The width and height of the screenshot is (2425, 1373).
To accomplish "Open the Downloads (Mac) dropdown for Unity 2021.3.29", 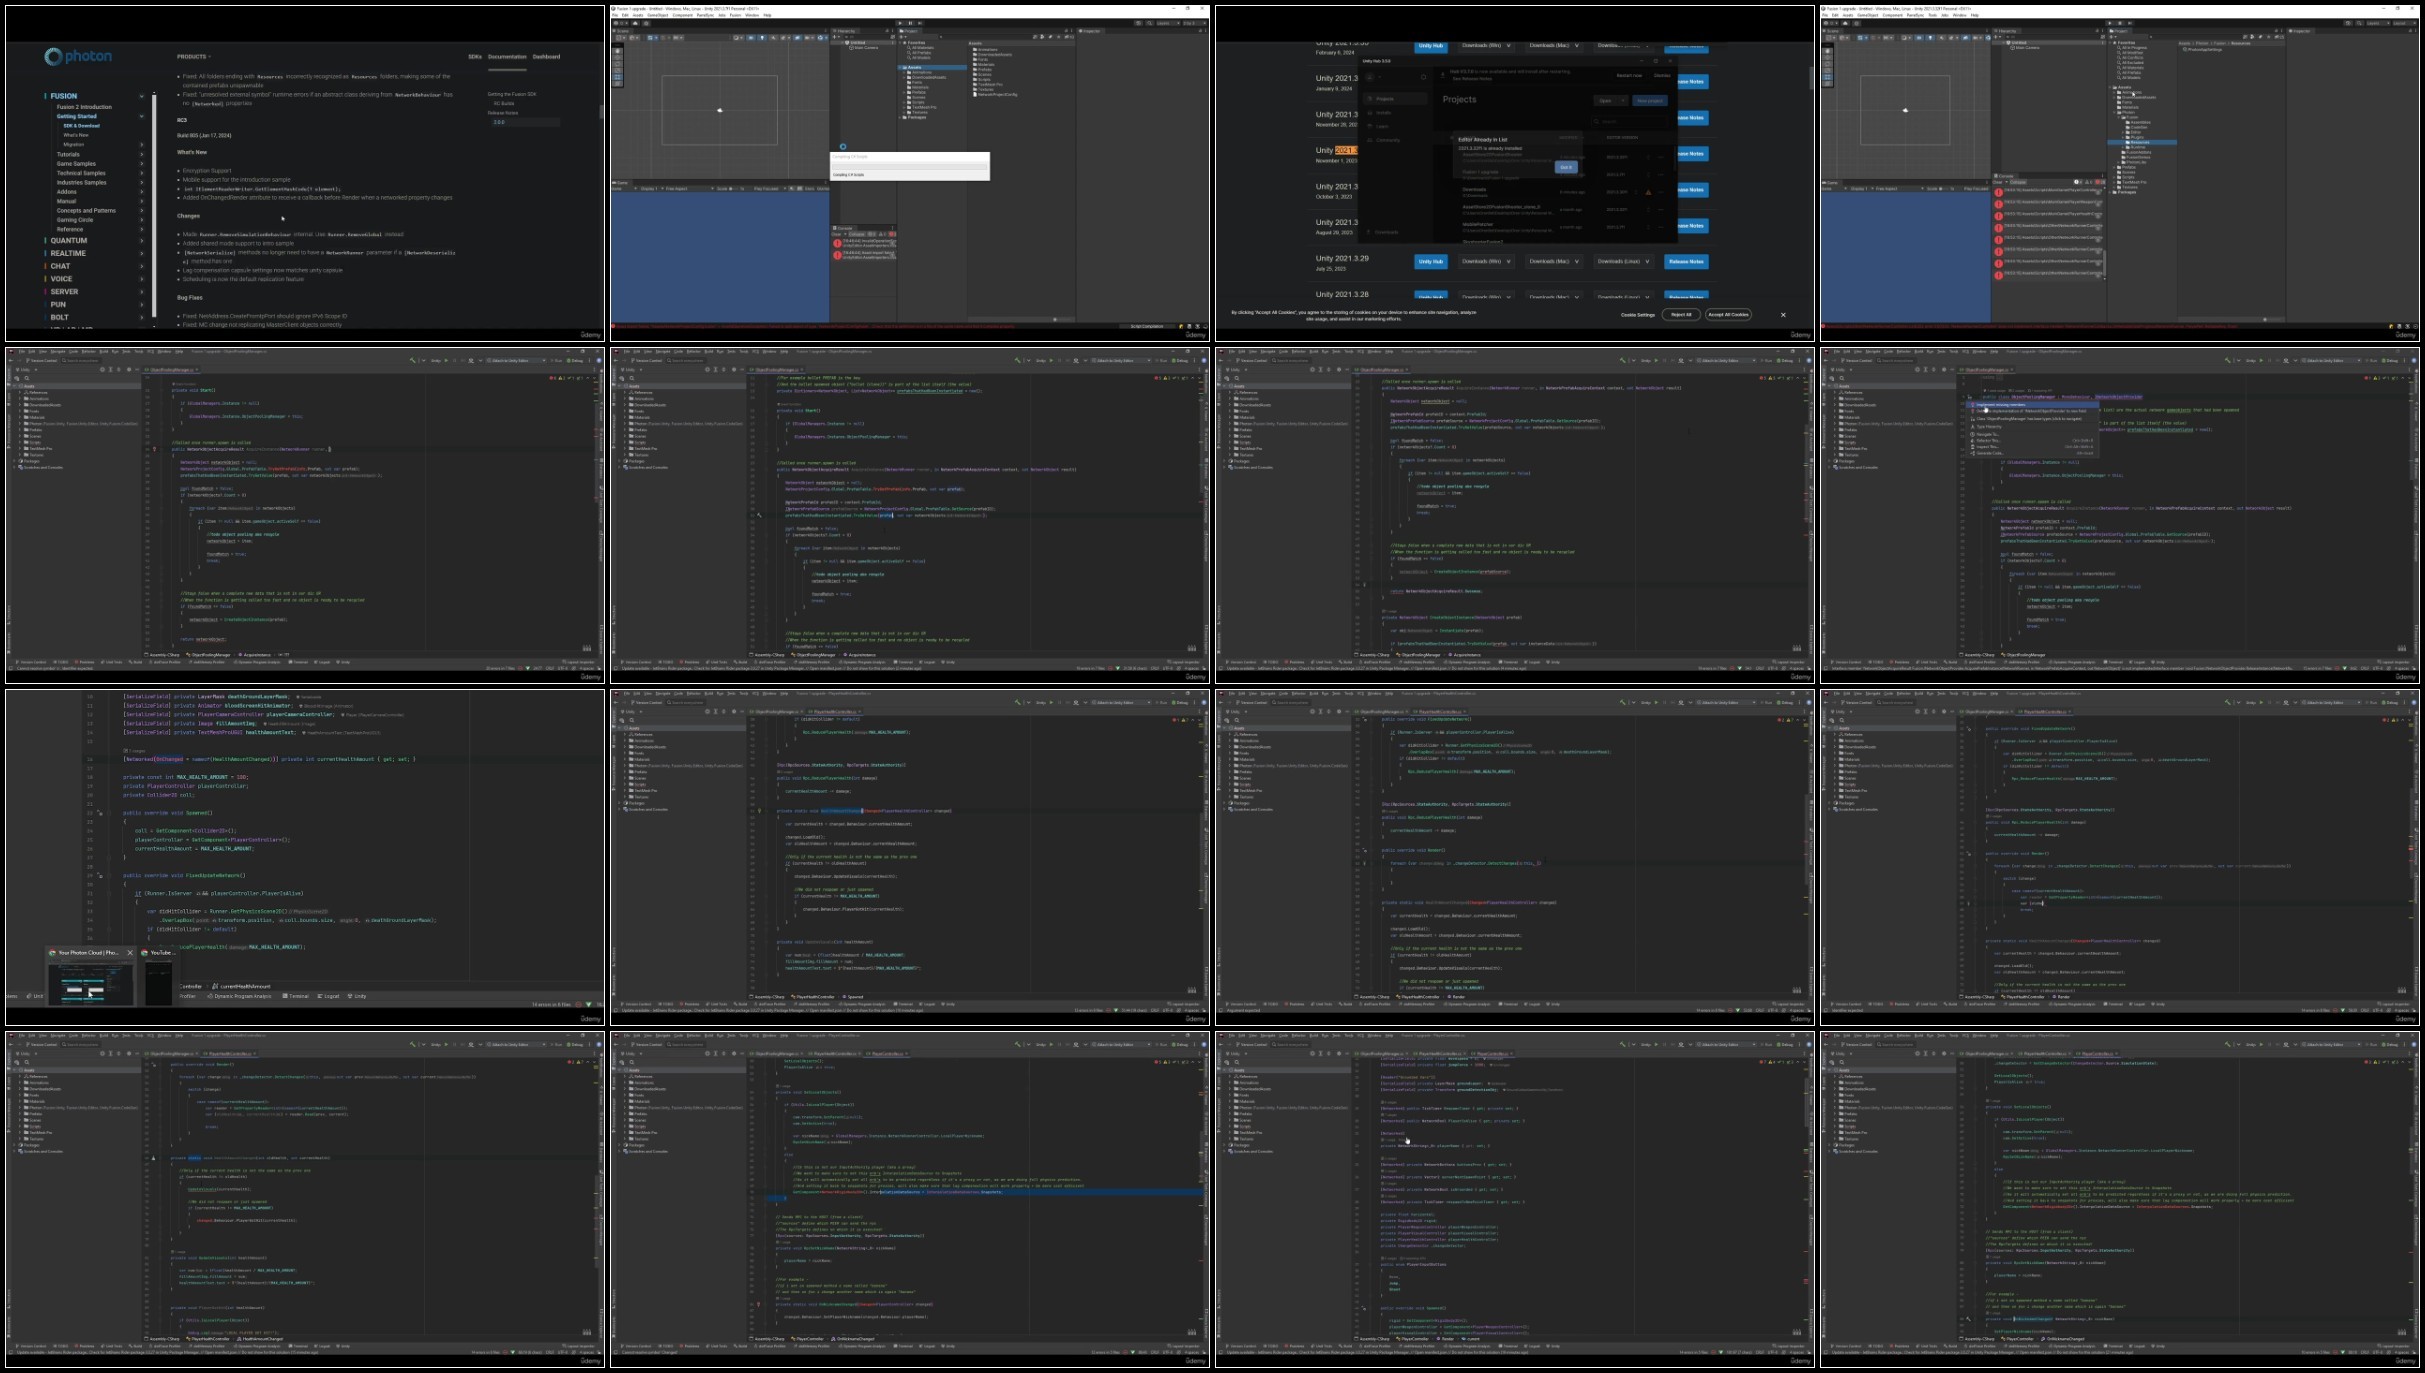I will point(1554,261).
